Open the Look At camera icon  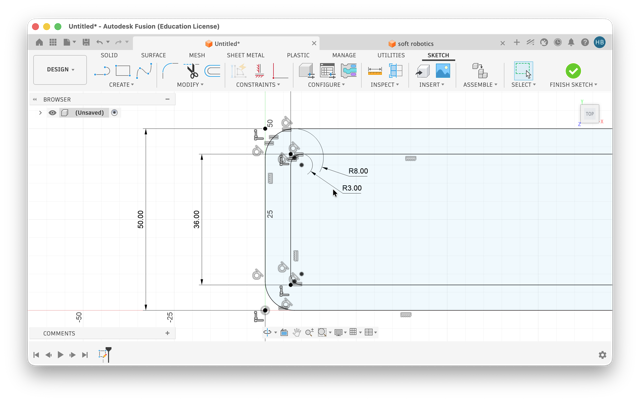(x=284, y=332)
